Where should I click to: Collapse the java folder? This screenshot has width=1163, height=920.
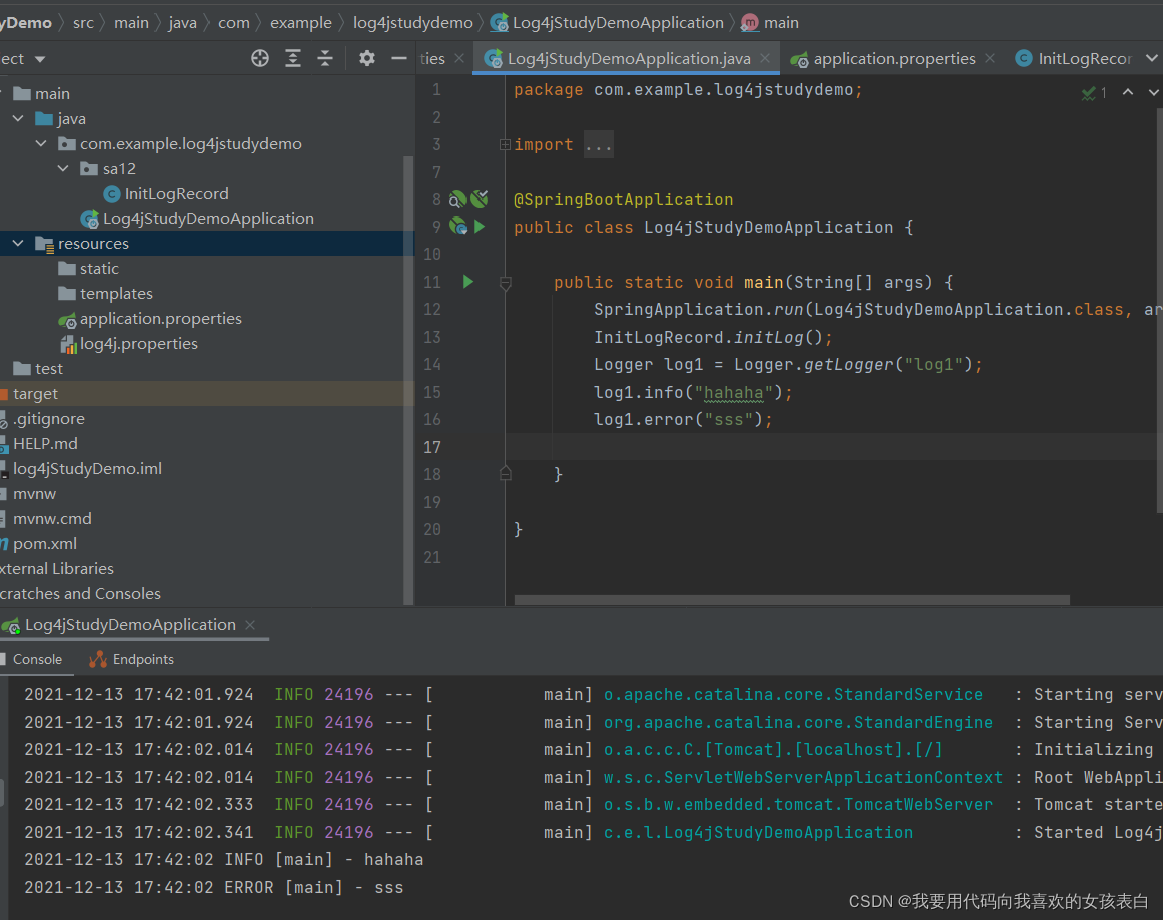coord(19,119)
